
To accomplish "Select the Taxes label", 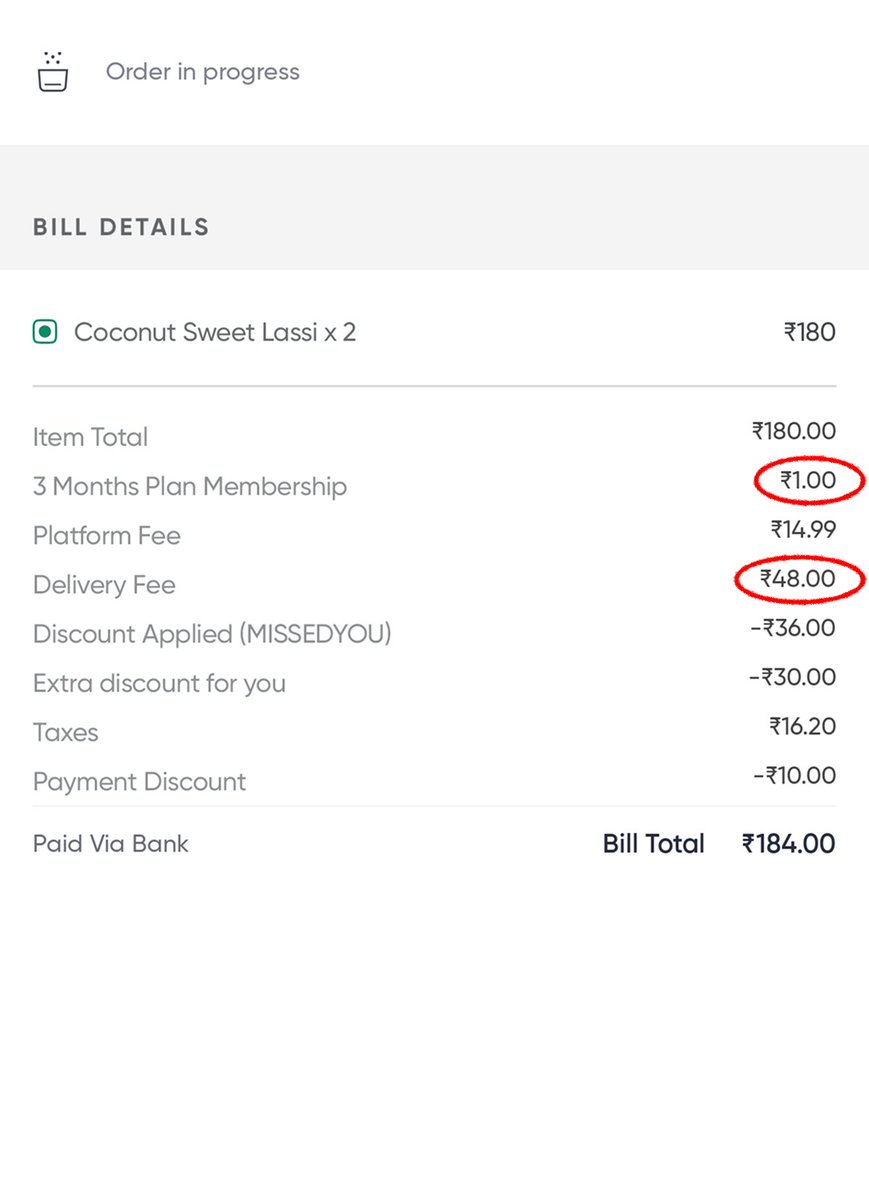I will tap(66, 732).
